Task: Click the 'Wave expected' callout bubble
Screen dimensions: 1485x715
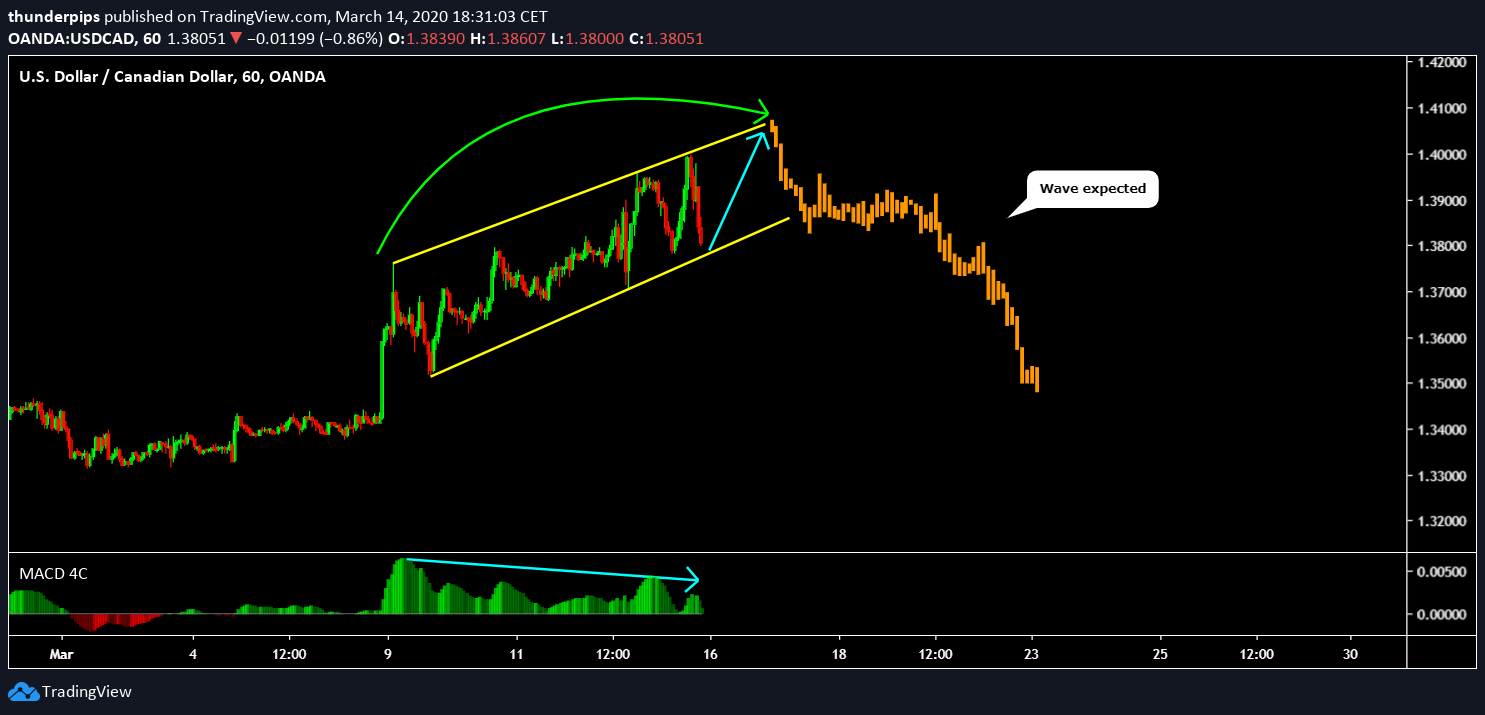Action: click(x=1094, y=189)
